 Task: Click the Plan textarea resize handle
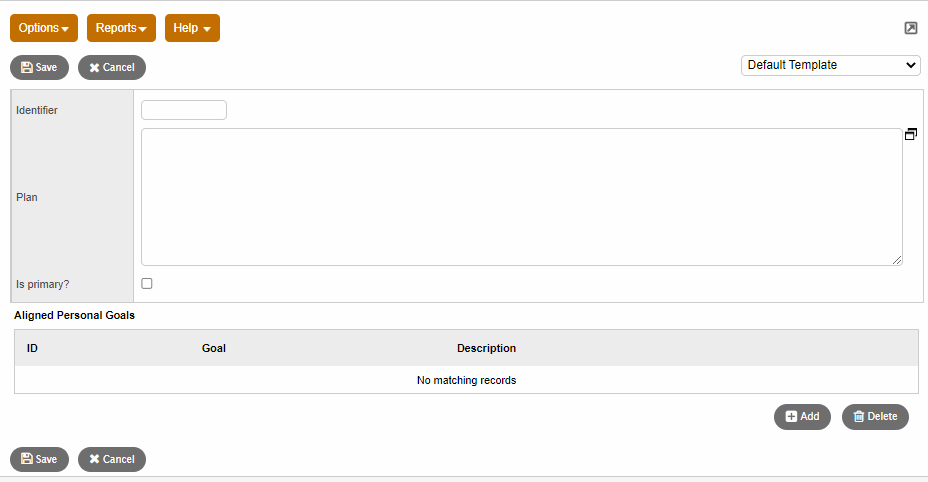(x=897, y=260)
